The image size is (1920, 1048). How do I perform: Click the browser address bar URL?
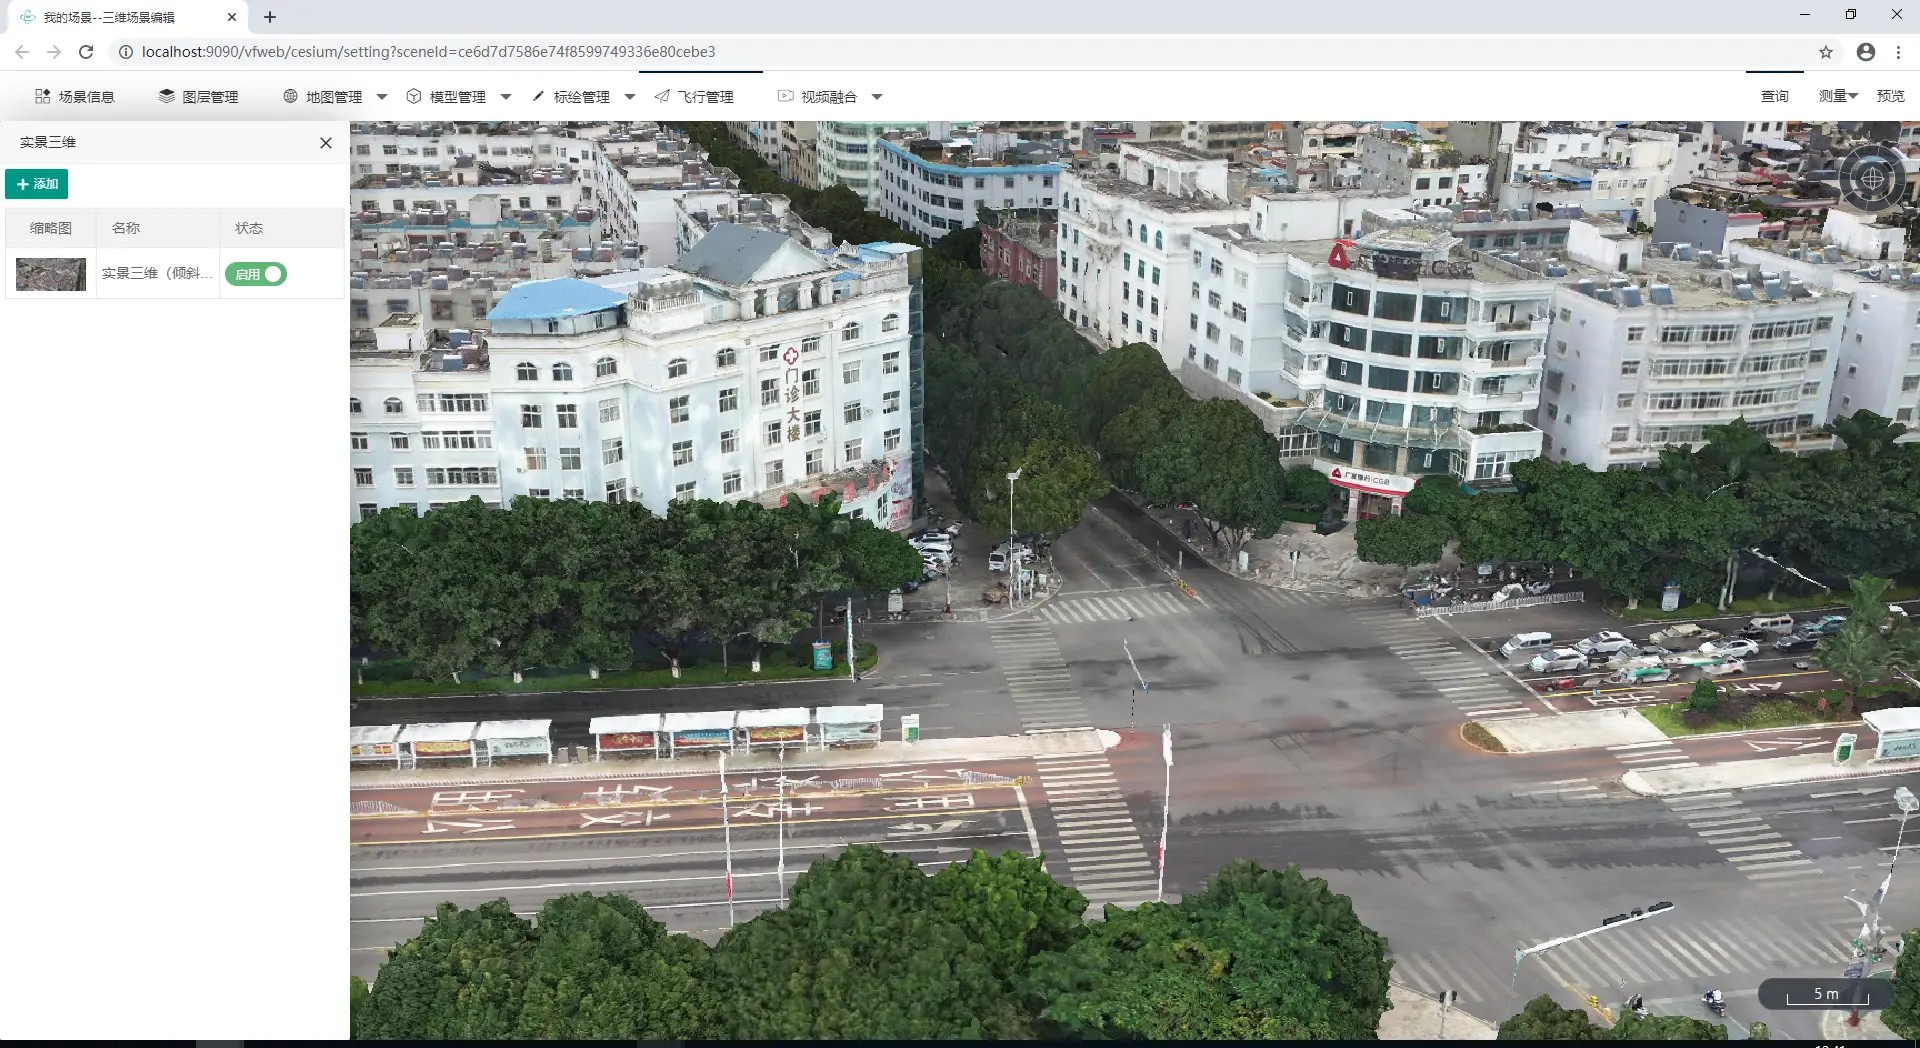click(428, 52)
